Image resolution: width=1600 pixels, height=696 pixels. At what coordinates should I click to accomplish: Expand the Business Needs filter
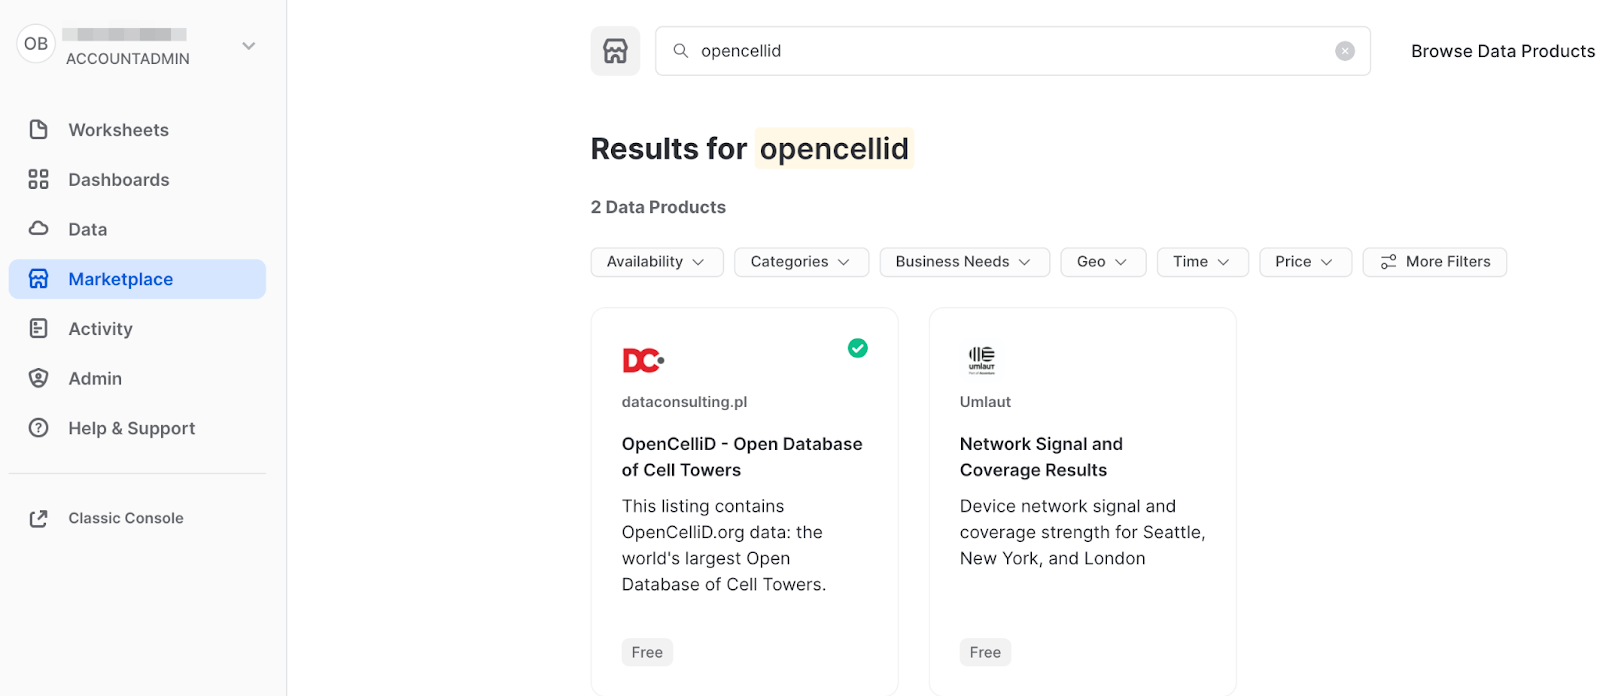click(963, 262)
